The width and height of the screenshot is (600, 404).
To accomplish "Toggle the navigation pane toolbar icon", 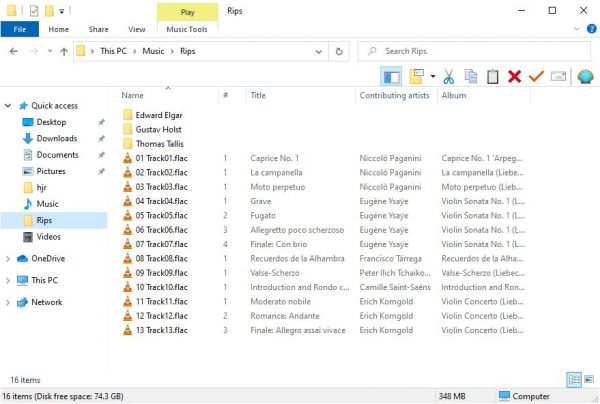I will coord(391,77).
